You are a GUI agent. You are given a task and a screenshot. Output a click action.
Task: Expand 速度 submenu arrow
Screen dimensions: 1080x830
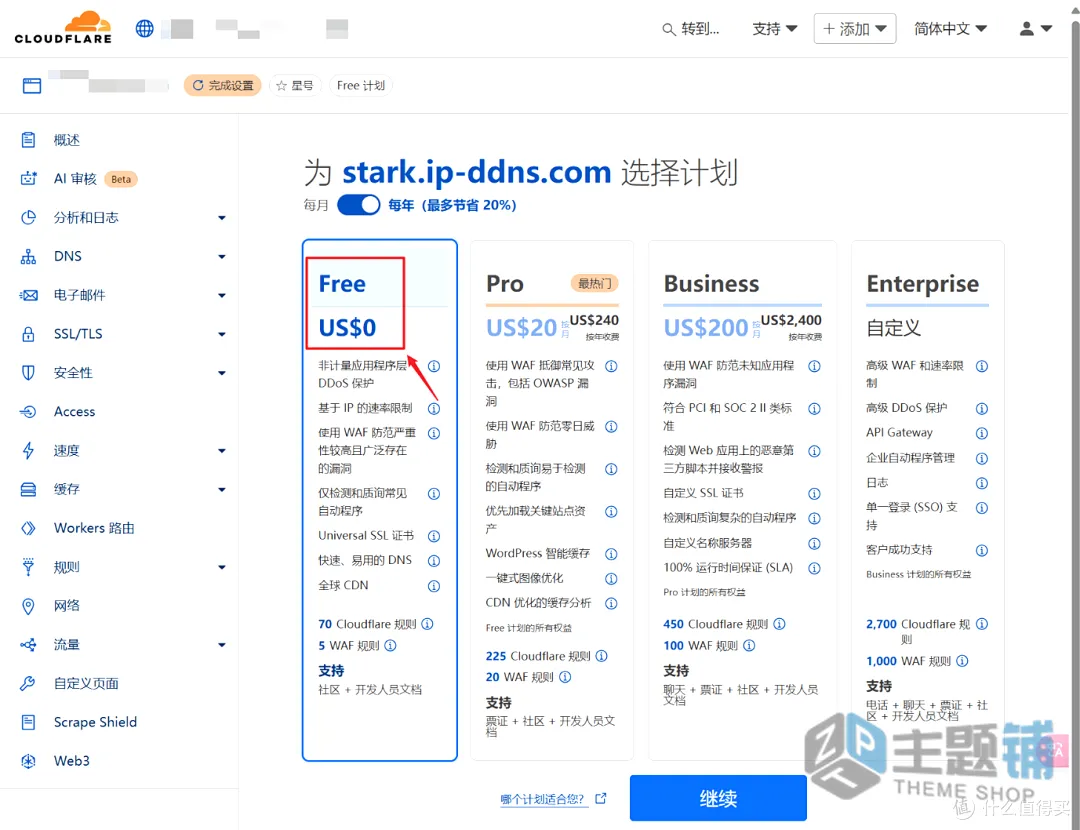pos(222,450)
